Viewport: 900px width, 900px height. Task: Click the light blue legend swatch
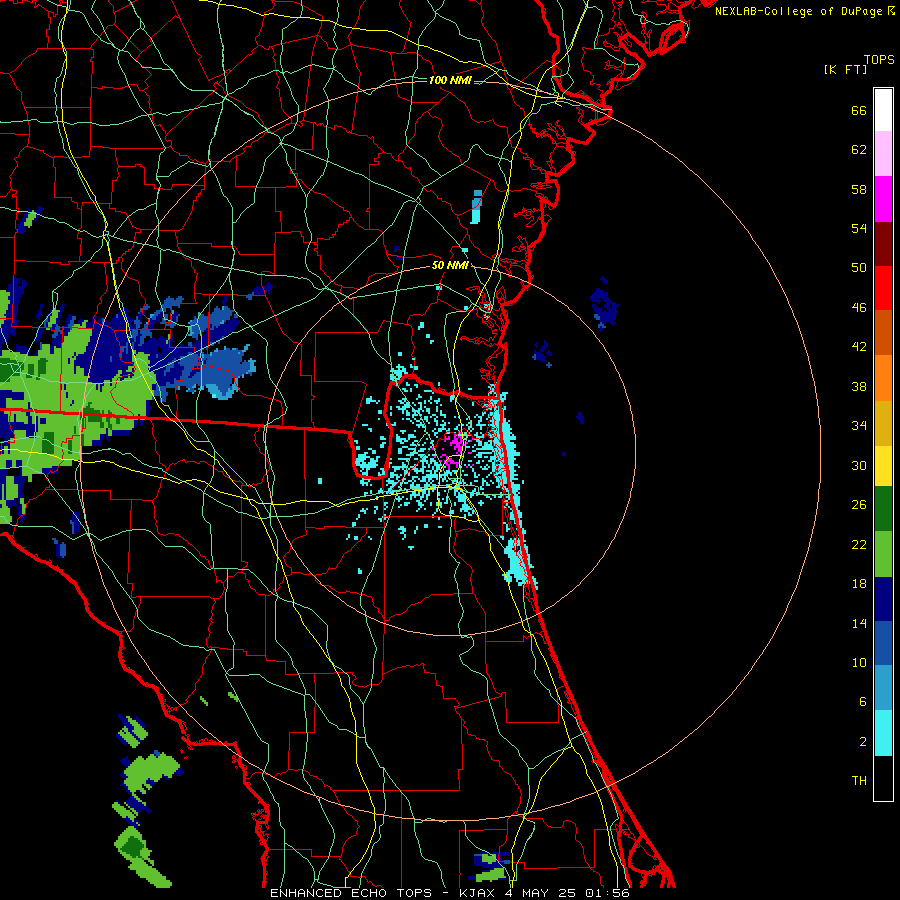pos(883,688)
